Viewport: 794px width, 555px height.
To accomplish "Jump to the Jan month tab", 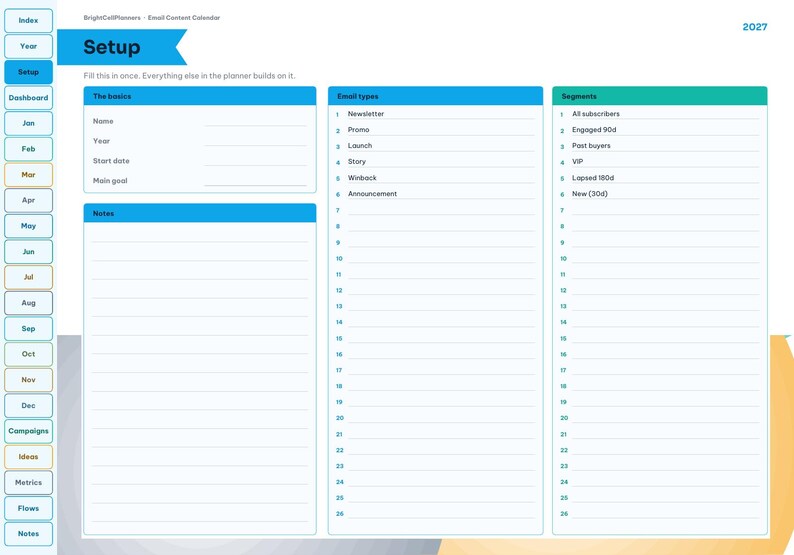I will (28, 123).
